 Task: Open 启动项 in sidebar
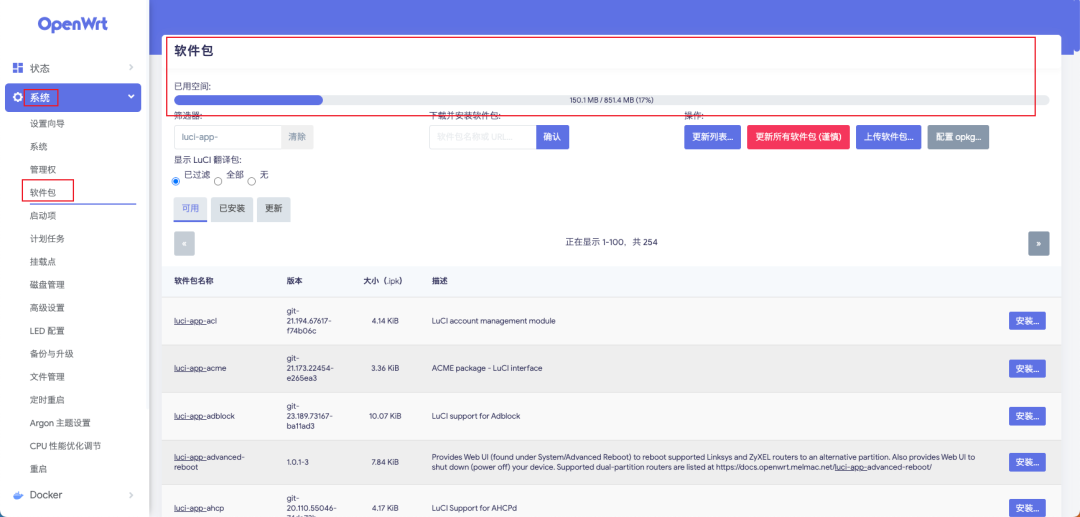click(43, 216)
